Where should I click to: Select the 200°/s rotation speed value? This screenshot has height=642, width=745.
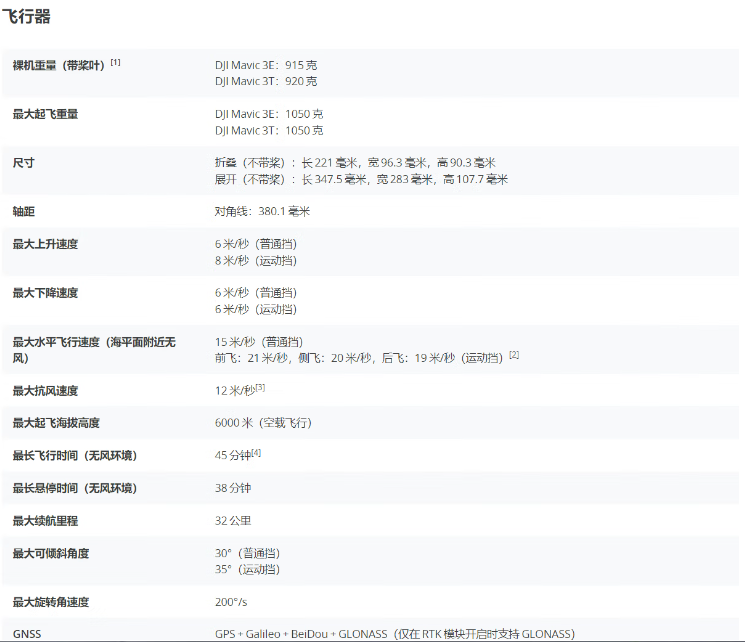233,602
